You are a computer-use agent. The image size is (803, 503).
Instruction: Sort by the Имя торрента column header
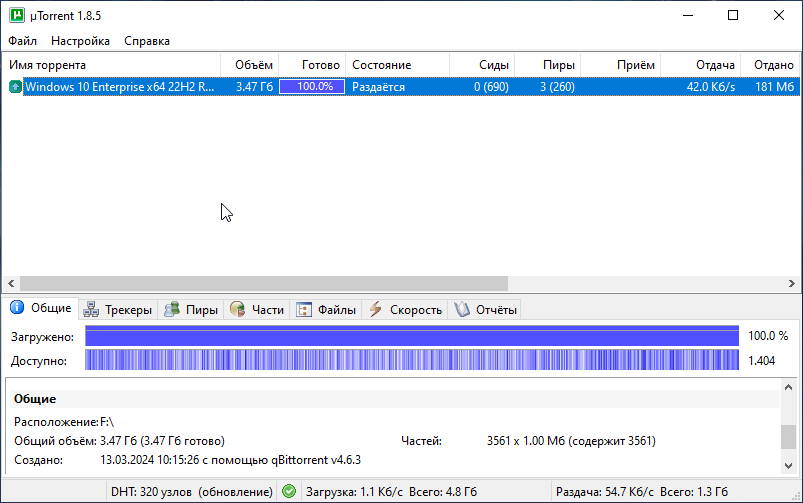point(110,64)
